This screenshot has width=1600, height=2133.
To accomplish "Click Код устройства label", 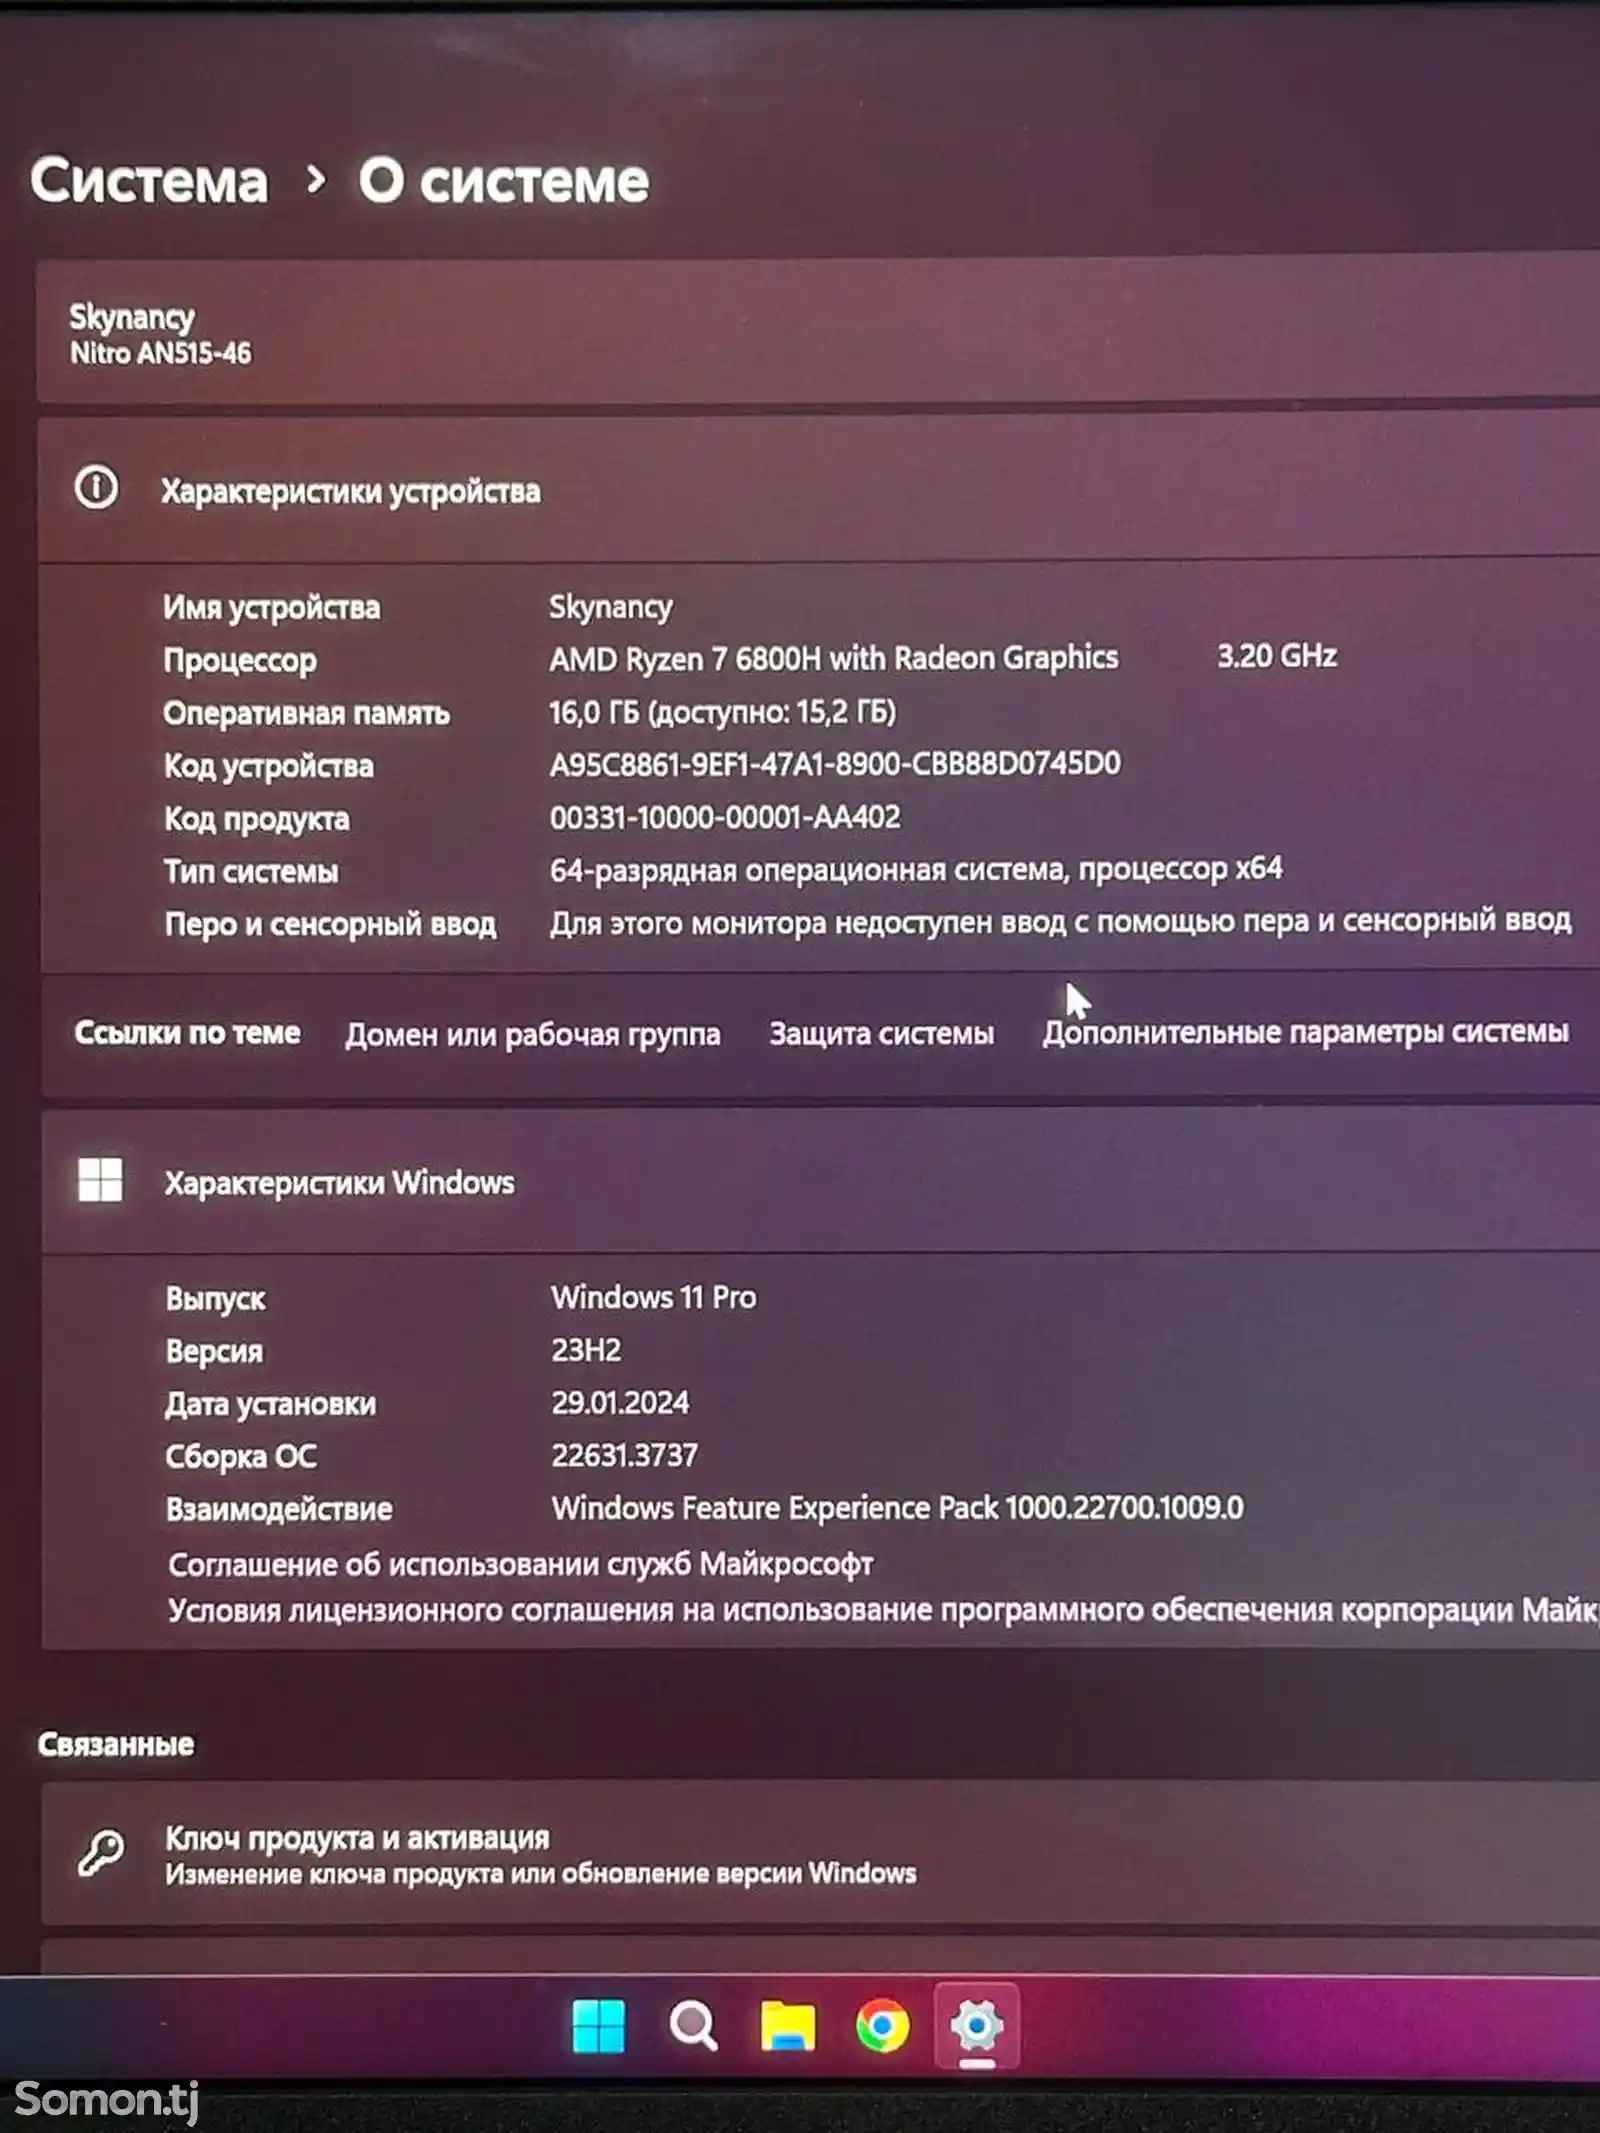I will 268,767.
